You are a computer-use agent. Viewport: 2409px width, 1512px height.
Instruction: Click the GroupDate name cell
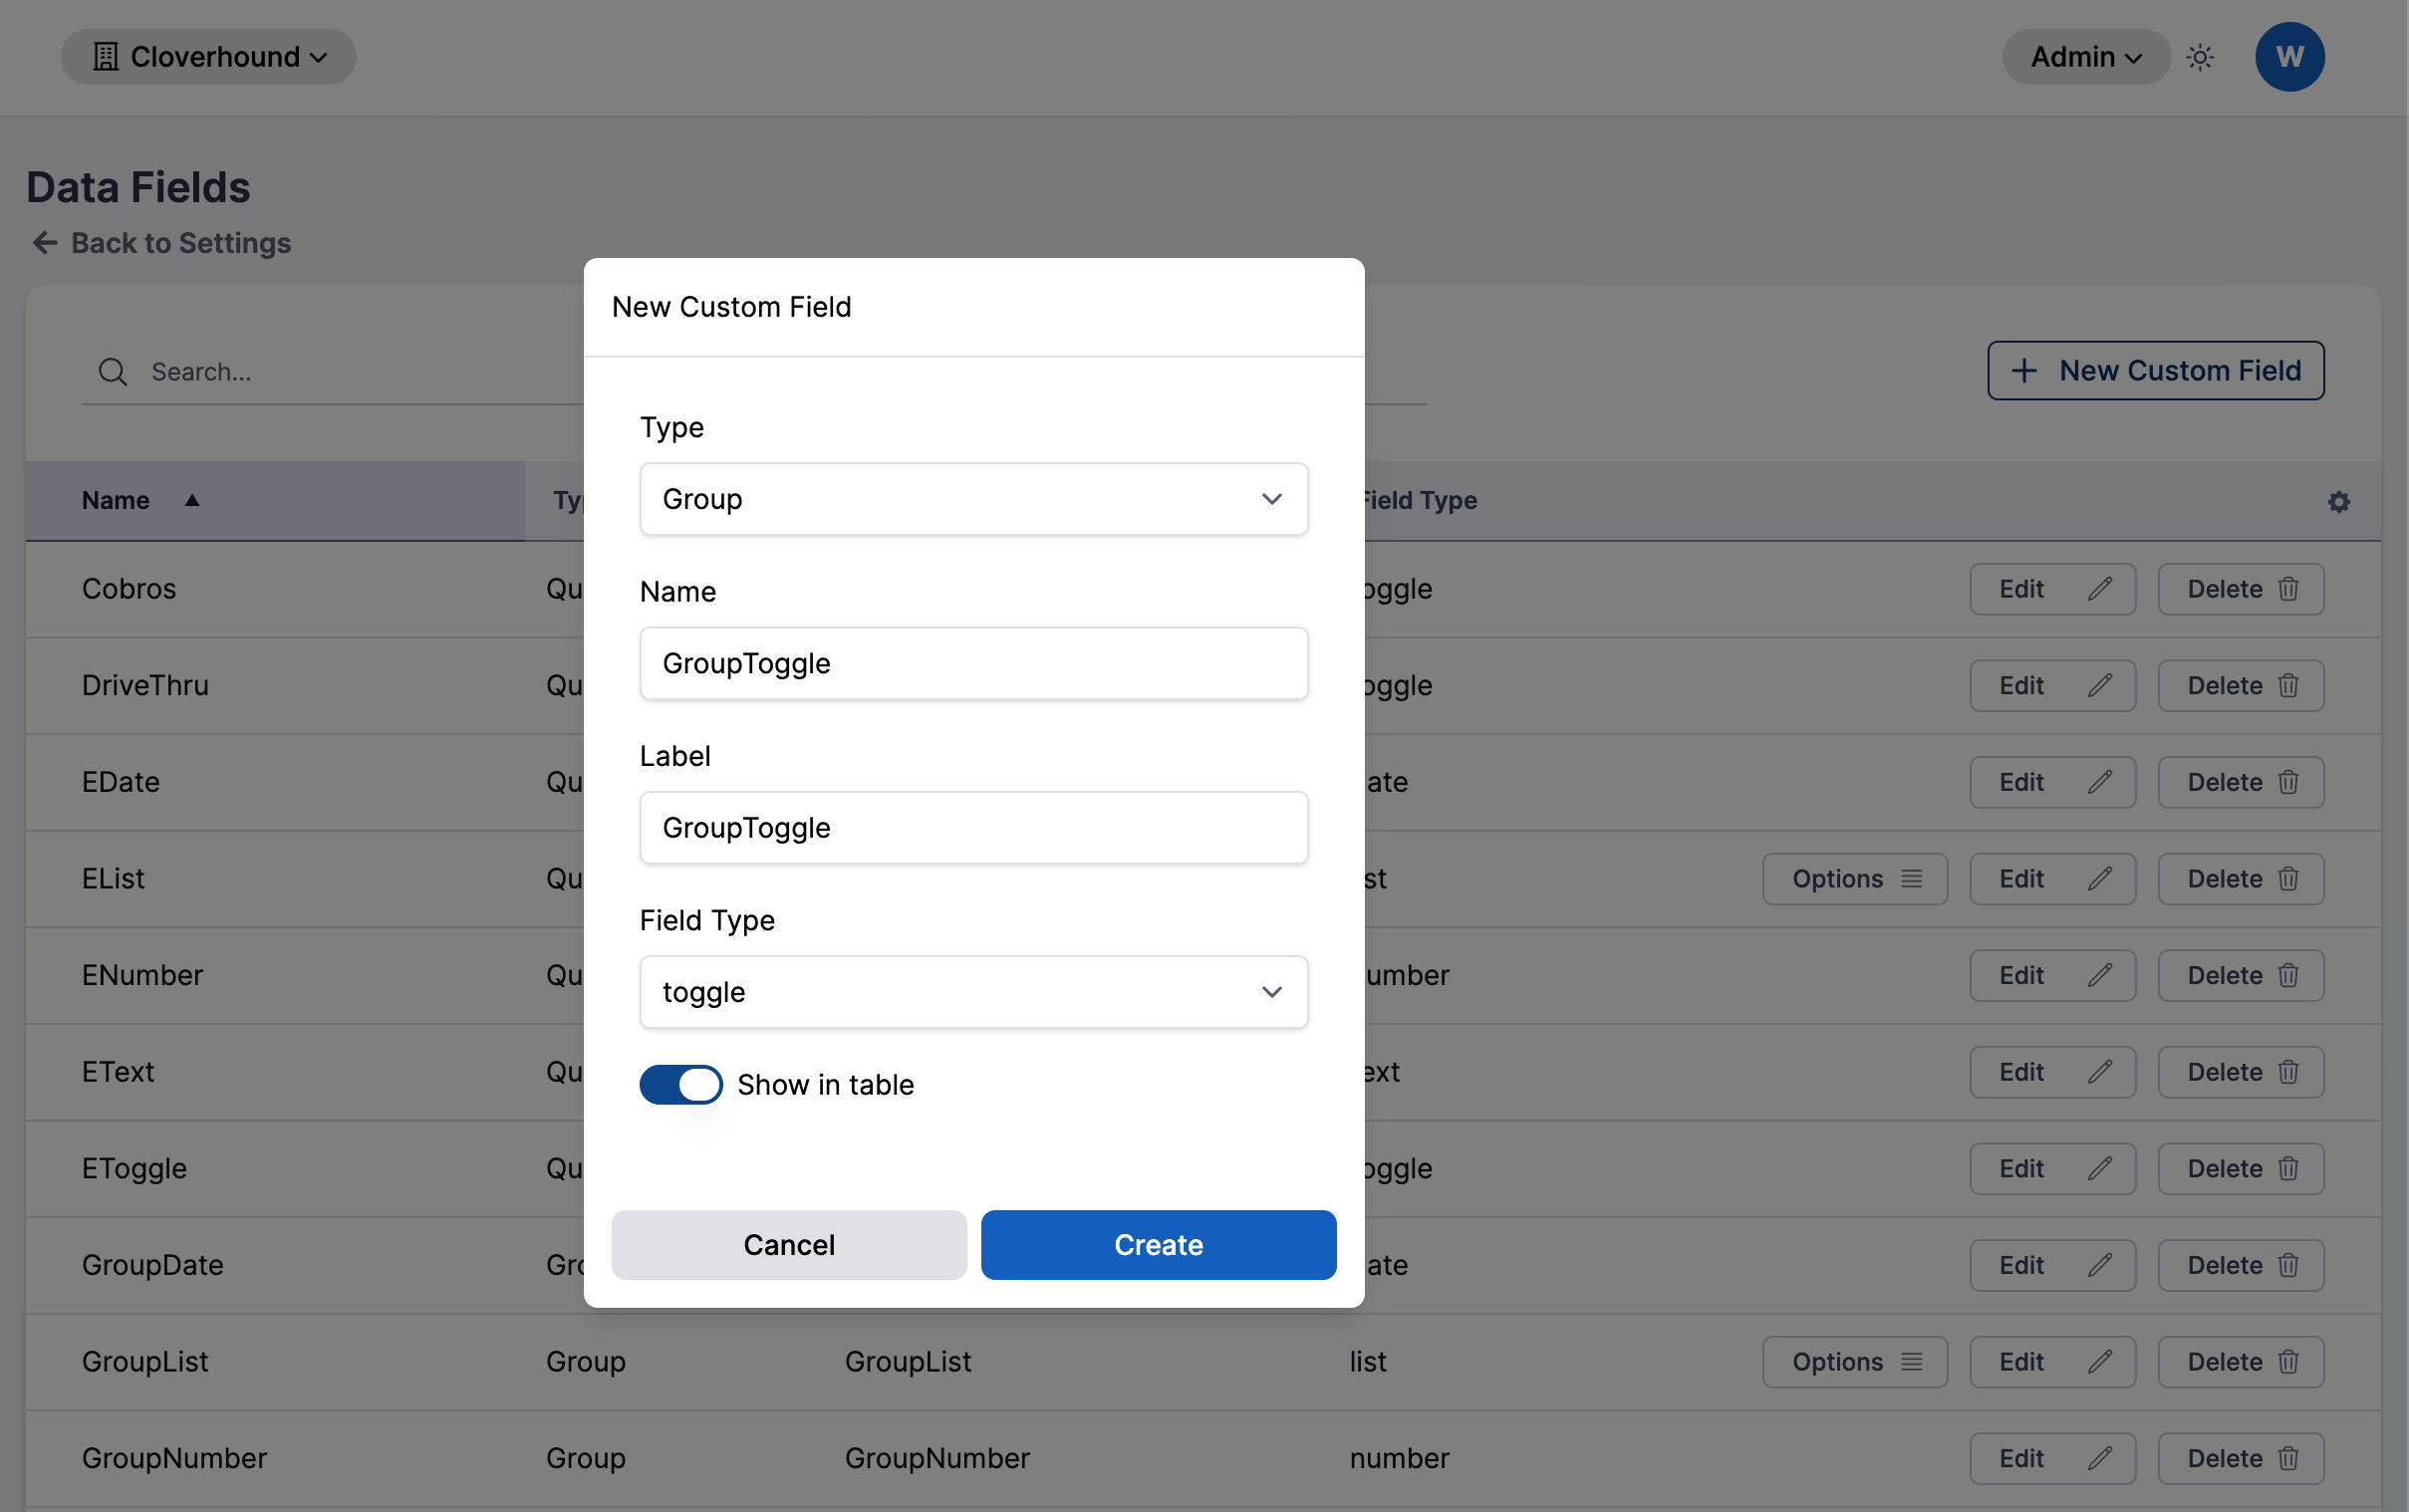click(x=152, y=1265)
